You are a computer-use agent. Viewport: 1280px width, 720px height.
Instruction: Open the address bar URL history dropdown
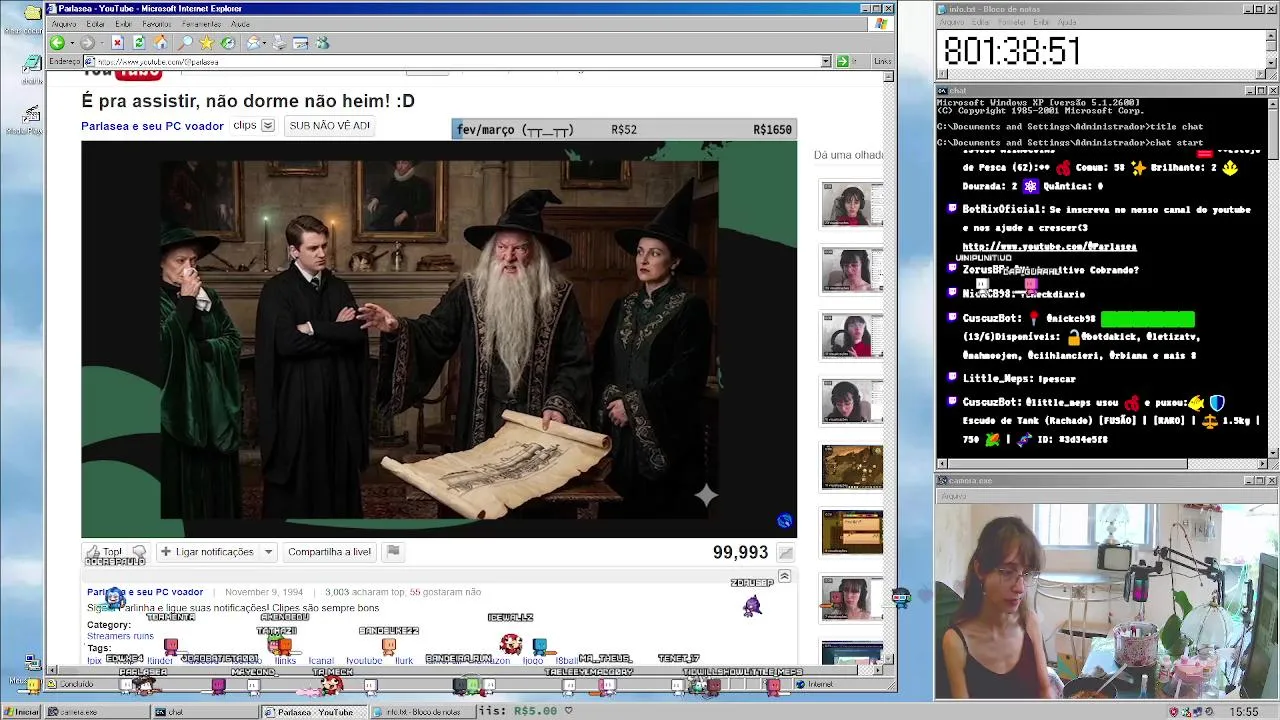tap(826, 62)
